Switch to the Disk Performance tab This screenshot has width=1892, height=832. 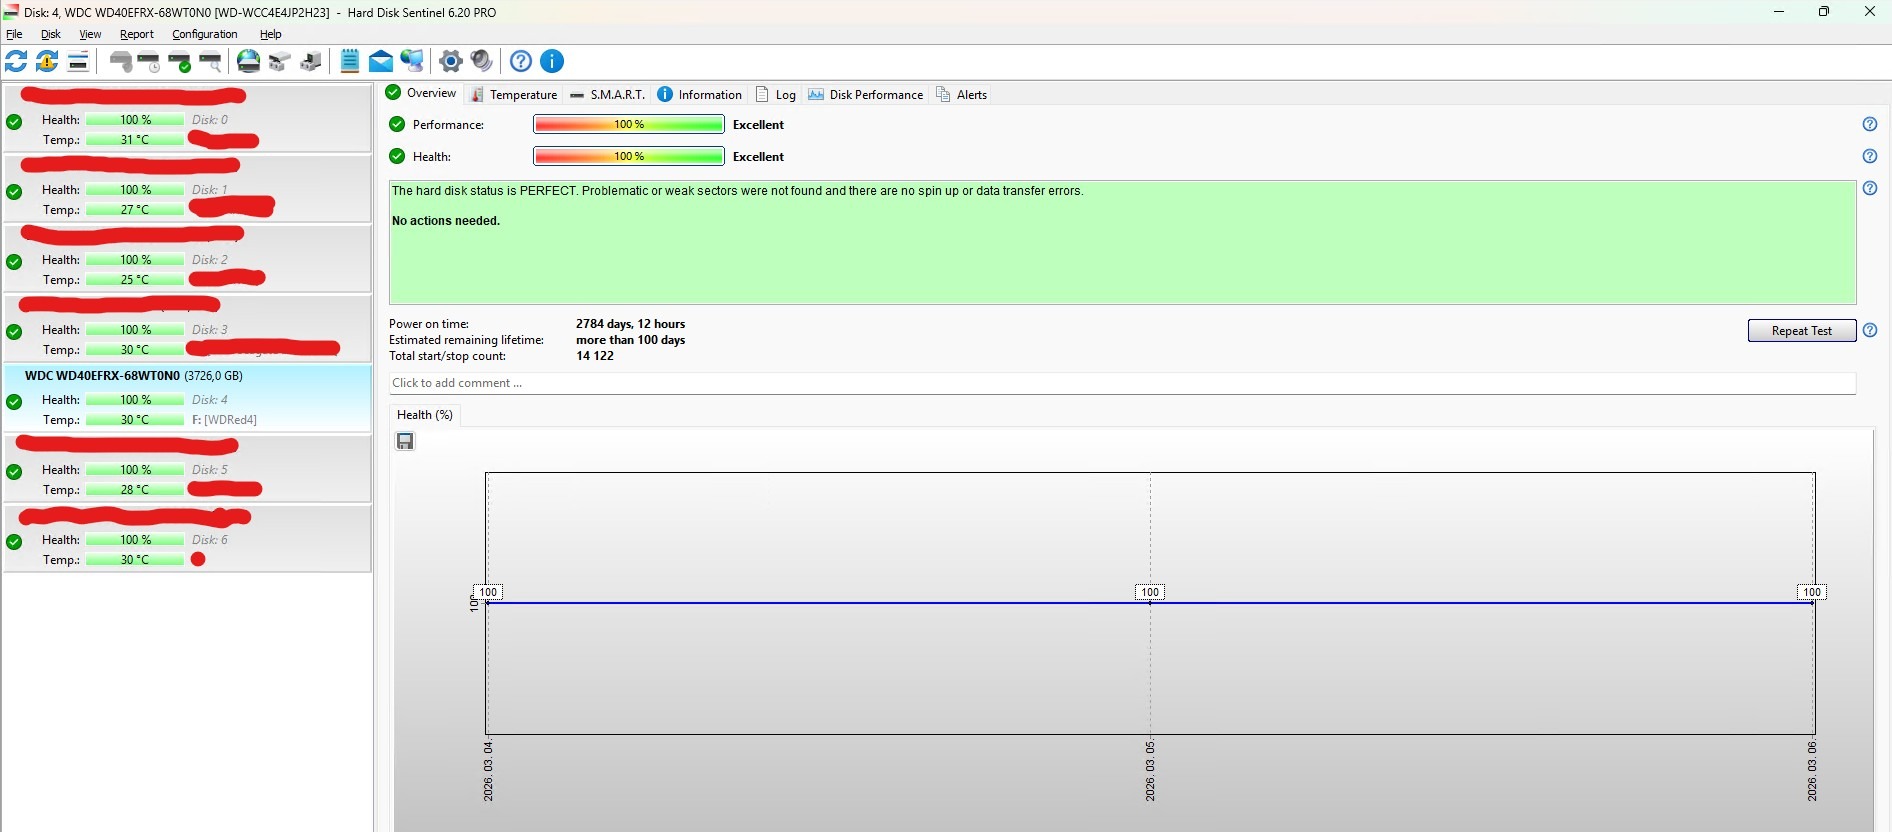point(866,94)
